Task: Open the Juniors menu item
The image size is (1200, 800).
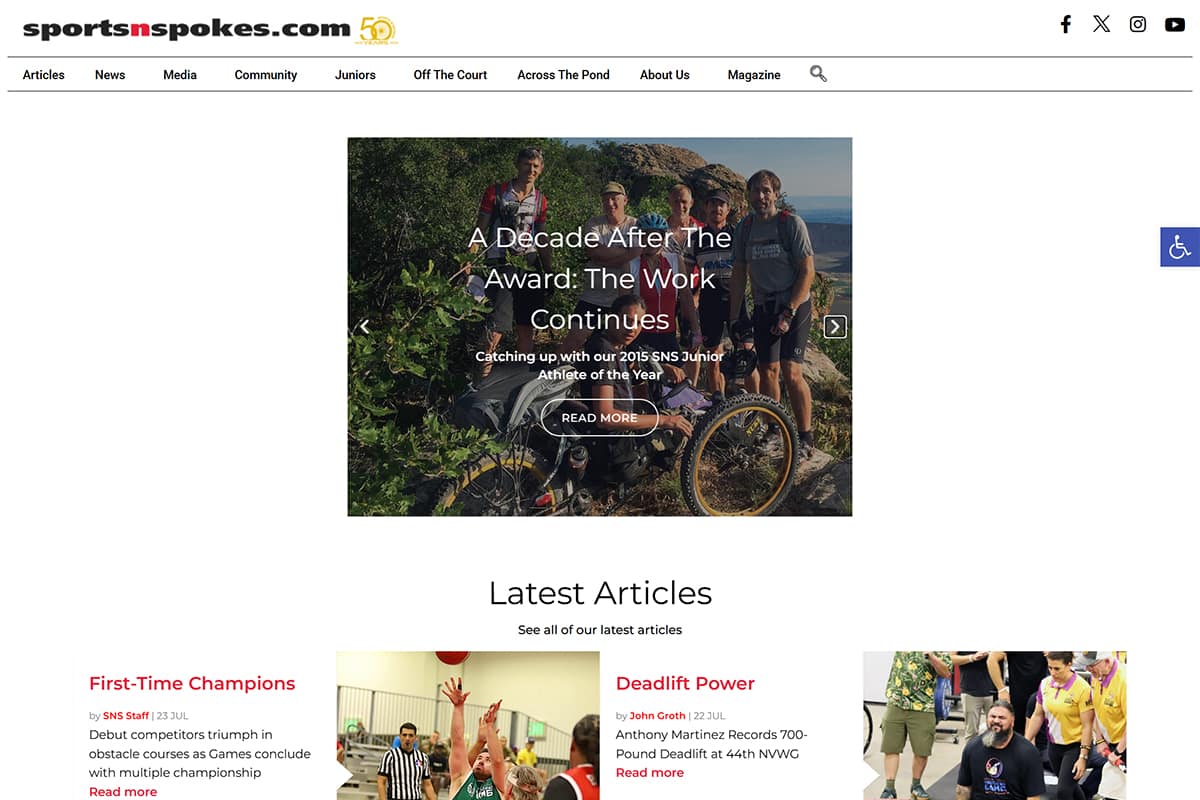Action: pyautogui.click(x=355, y=75)
